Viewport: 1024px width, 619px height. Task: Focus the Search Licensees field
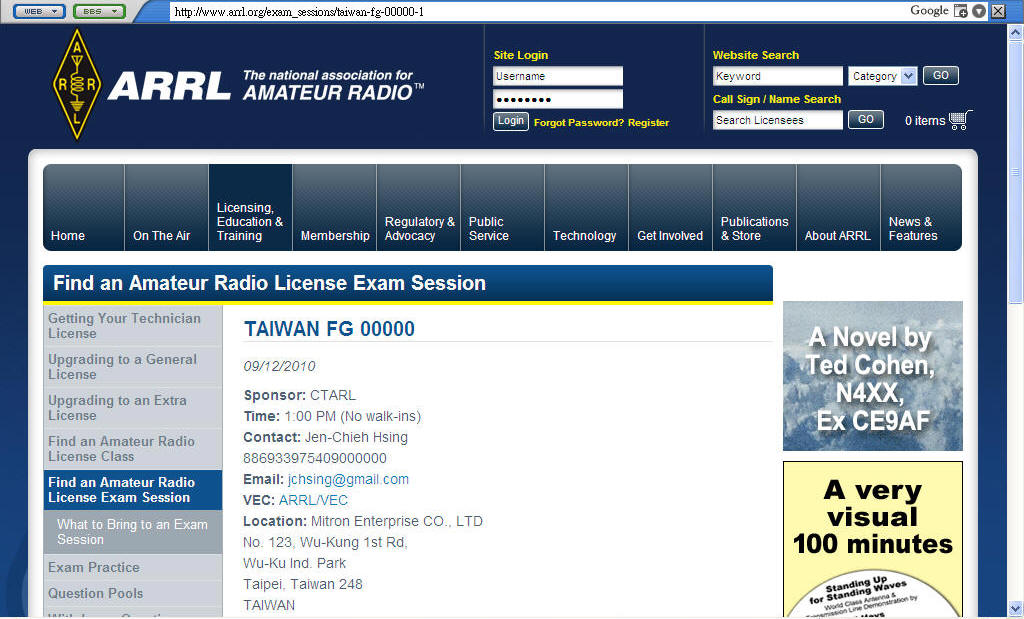[778, 120]
